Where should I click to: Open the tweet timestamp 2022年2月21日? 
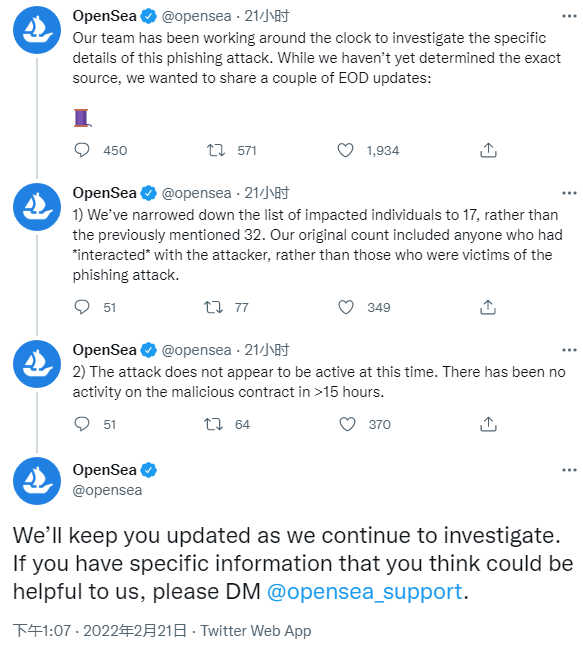coord(135,631)
